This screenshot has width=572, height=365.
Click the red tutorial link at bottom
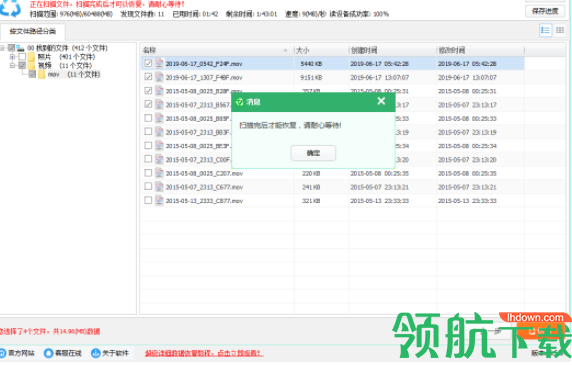204,353
